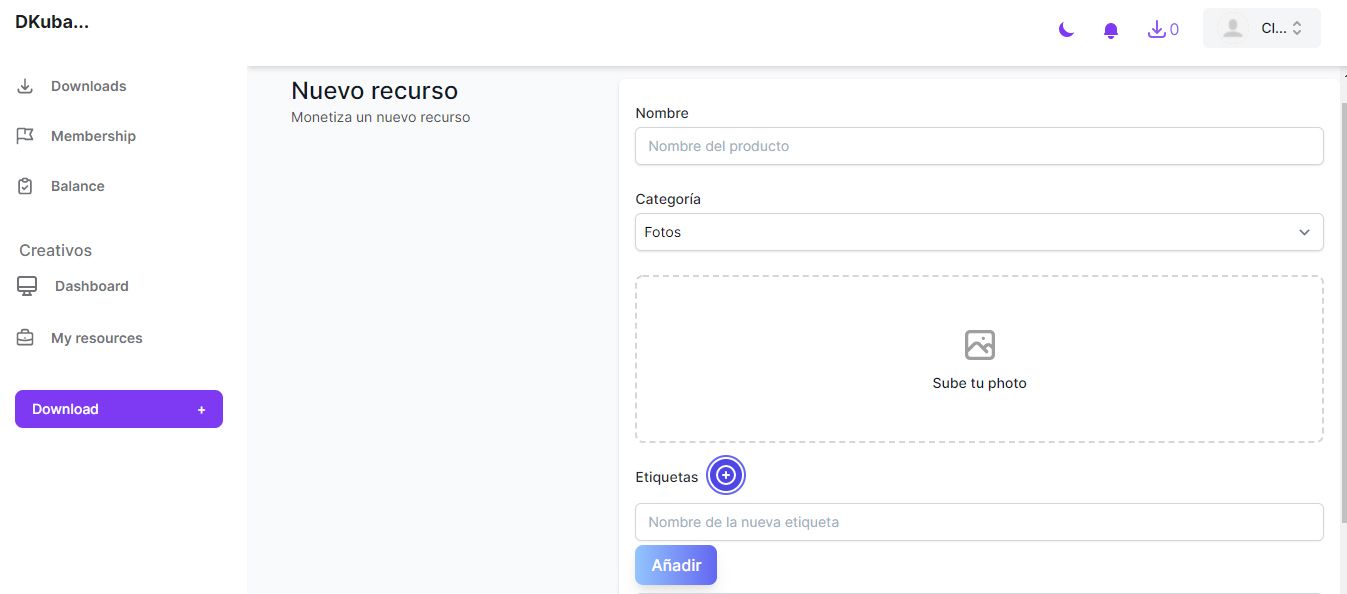Image resolution: width=1347 pixels, height=594 pixels.
Task: Click the user avatar icon
Action: pos(1233,29)
